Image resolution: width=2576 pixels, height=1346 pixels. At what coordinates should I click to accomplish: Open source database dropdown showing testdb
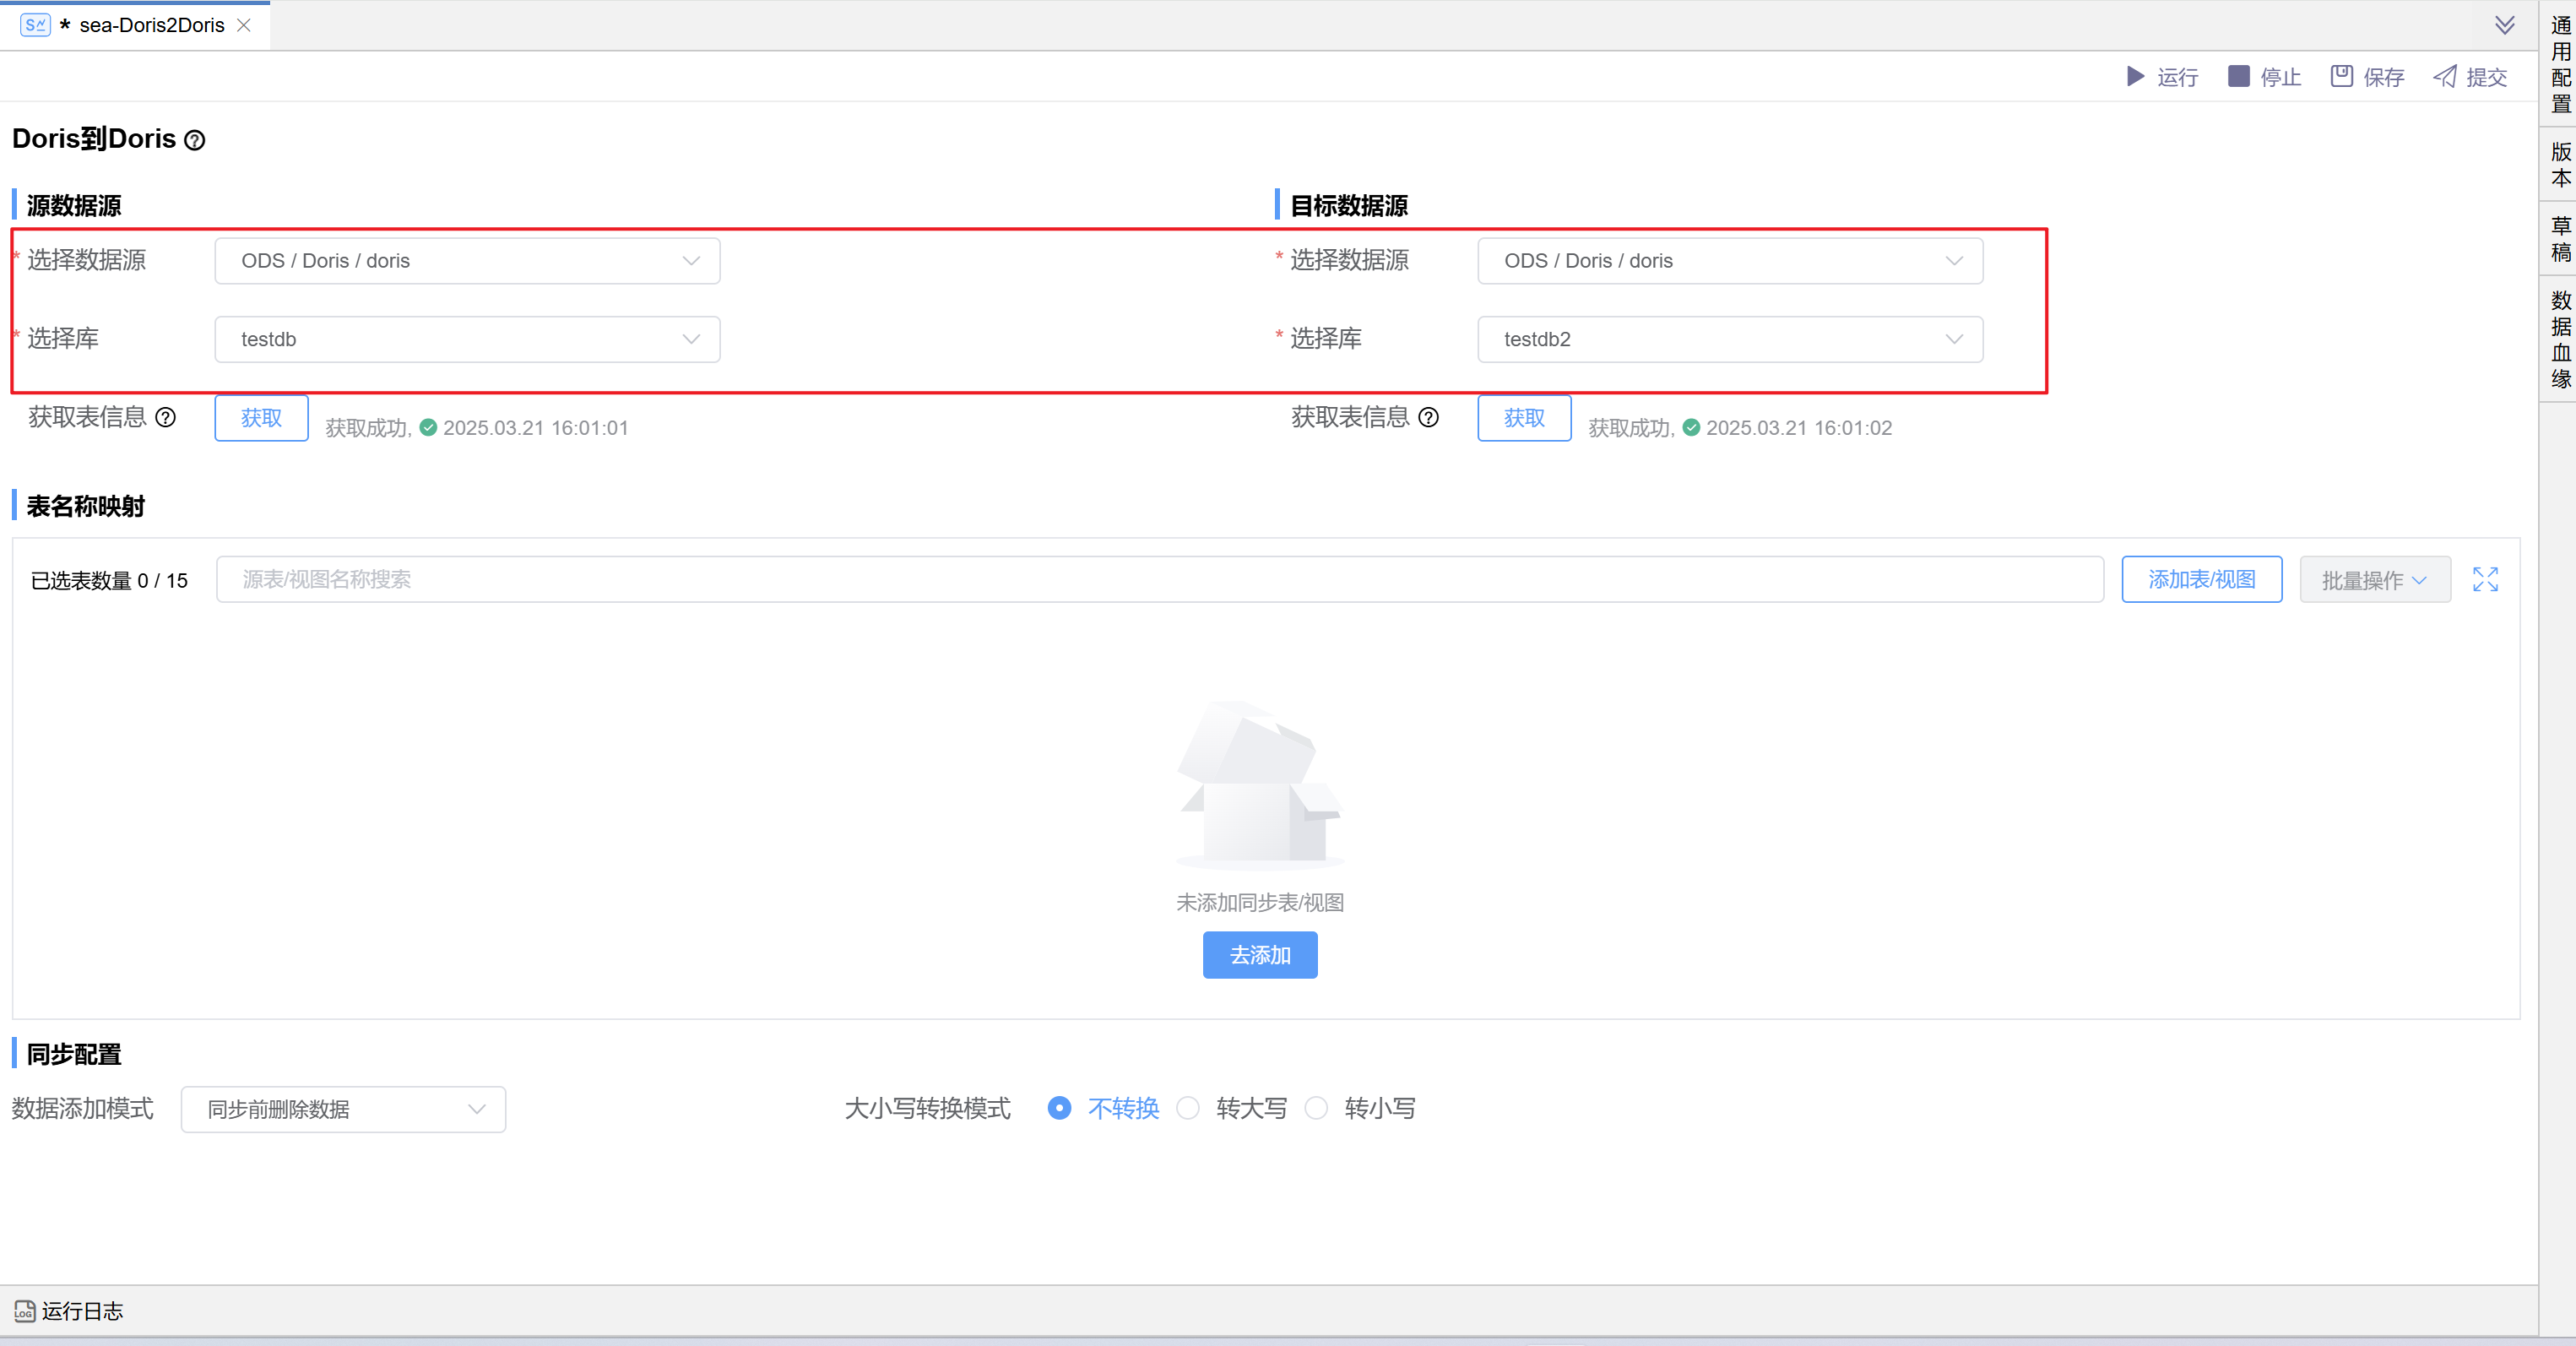[x=467, y=339]
